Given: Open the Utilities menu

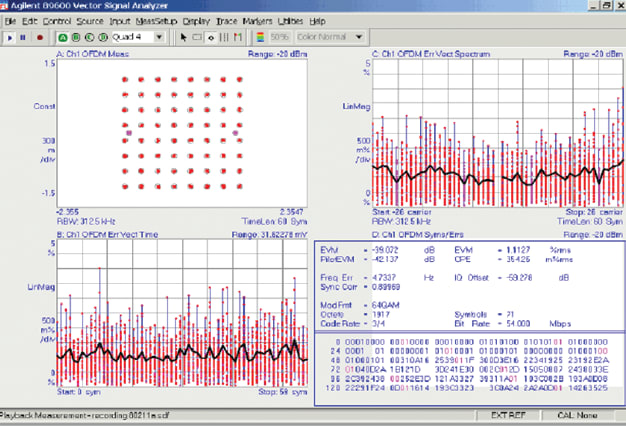Looking at the screenshot, I should pos(290,21).
